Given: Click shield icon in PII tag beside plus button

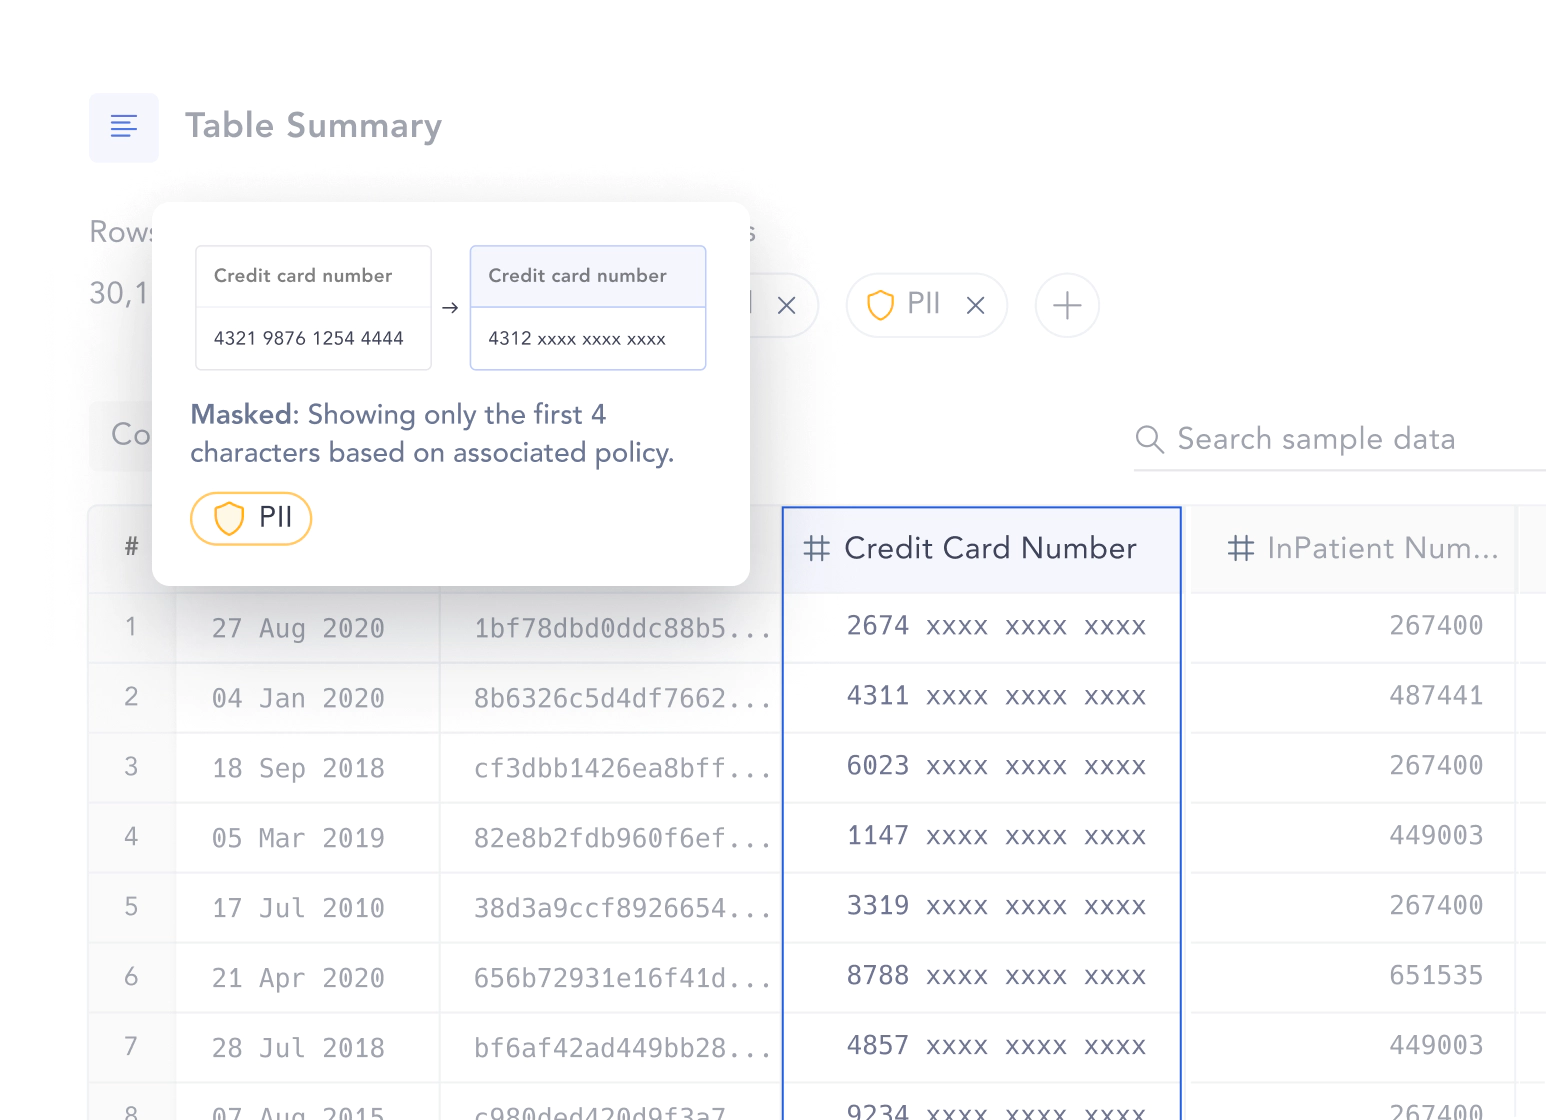Looking at the screenshot, I should [880, 305].
